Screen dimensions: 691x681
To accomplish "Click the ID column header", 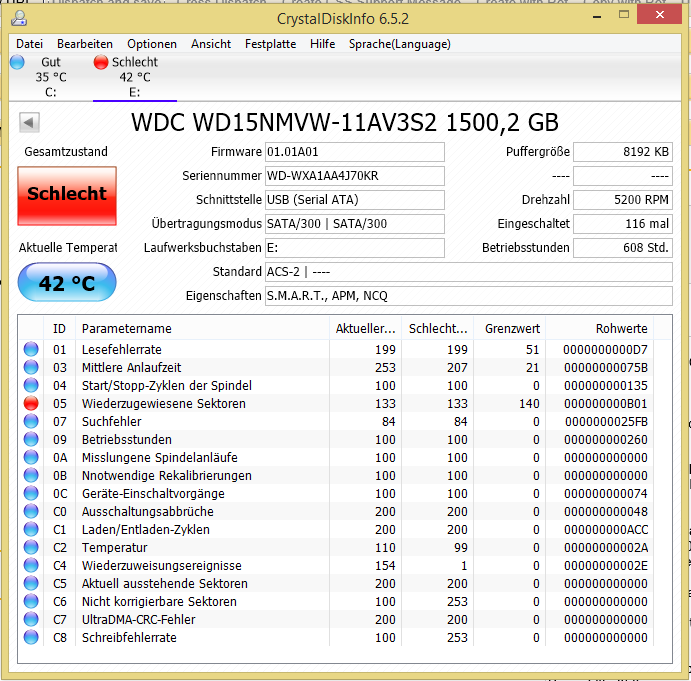I will point(59,328).
